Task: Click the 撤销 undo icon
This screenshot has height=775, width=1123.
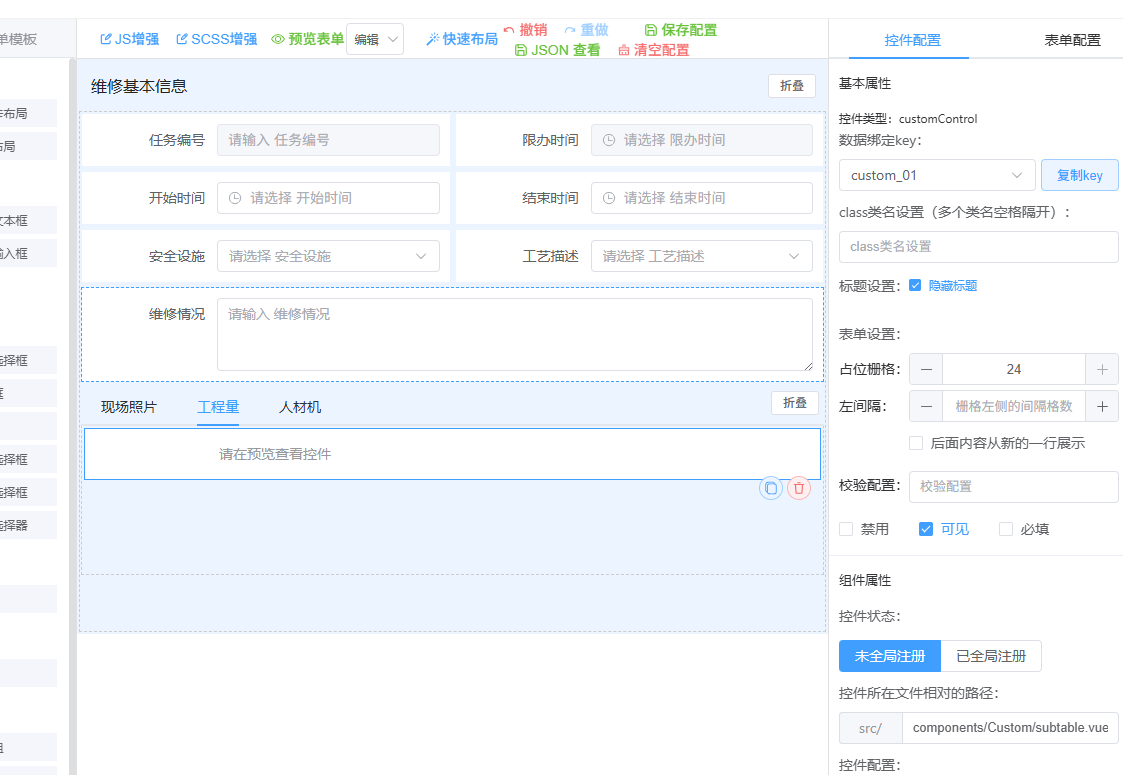Action: click(509, 30)
